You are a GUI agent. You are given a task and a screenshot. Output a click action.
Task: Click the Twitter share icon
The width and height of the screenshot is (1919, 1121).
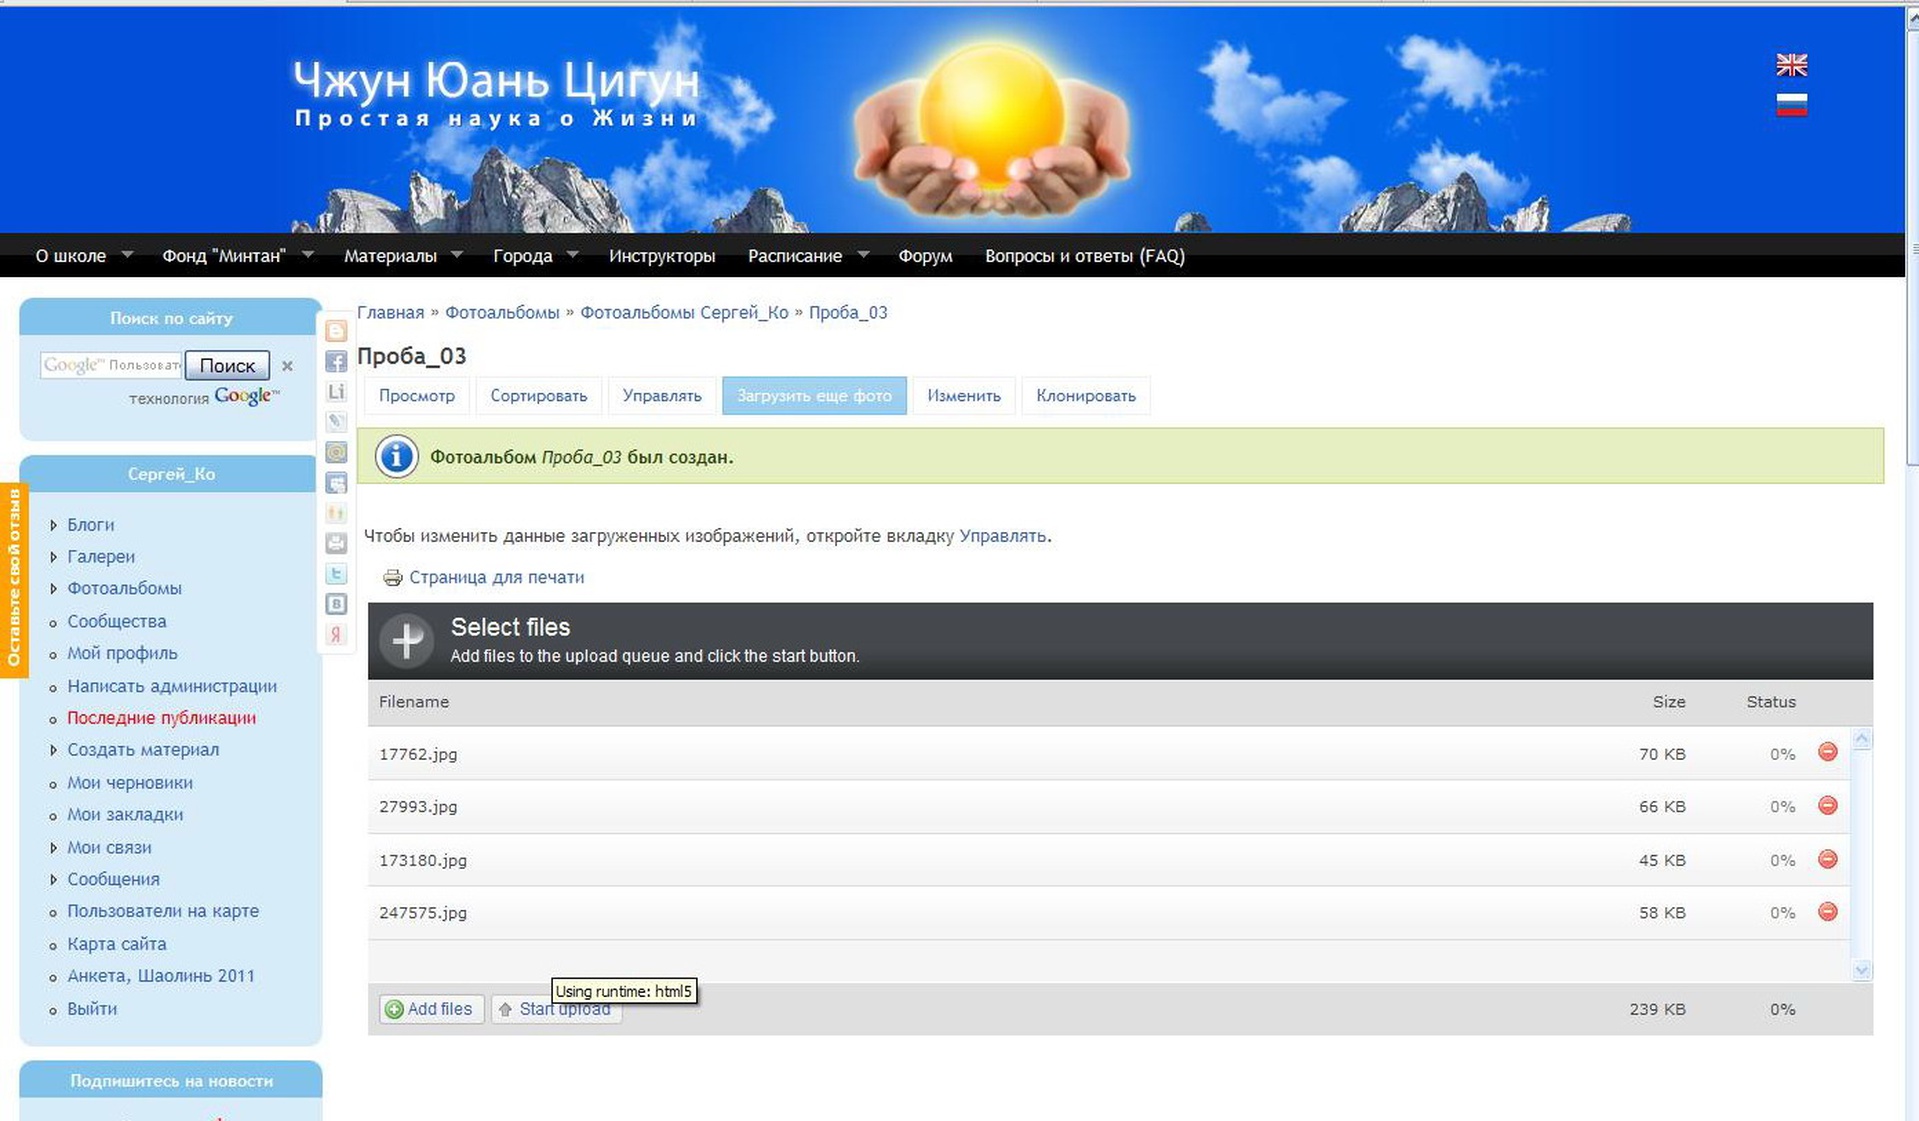336,574
